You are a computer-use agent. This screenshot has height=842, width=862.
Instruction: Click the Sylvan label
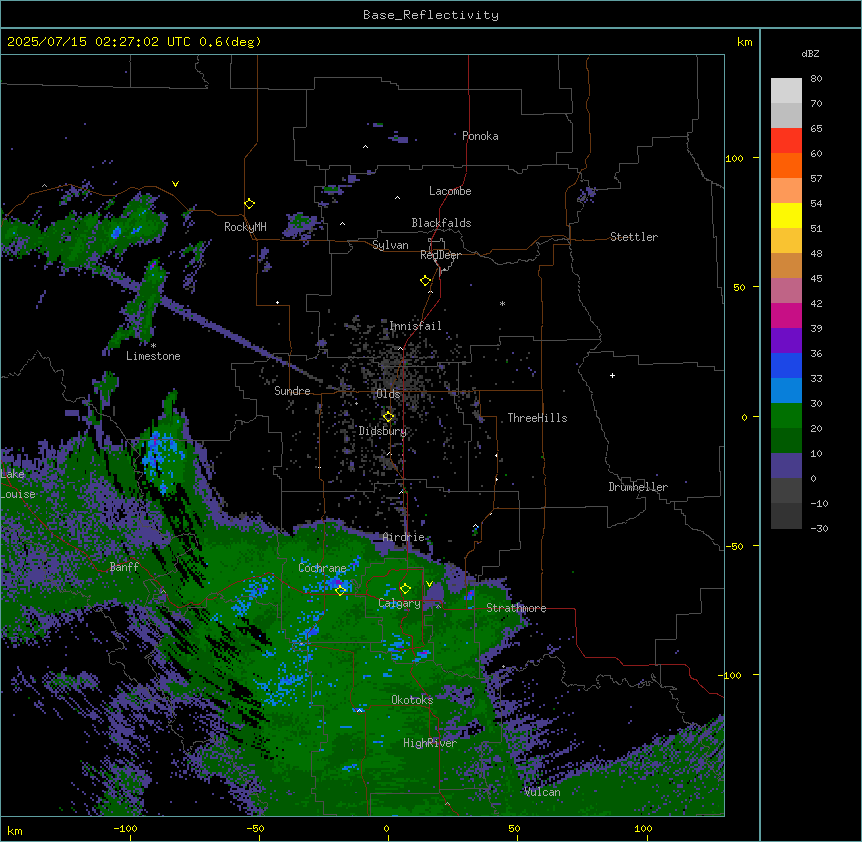pos(390,245)
